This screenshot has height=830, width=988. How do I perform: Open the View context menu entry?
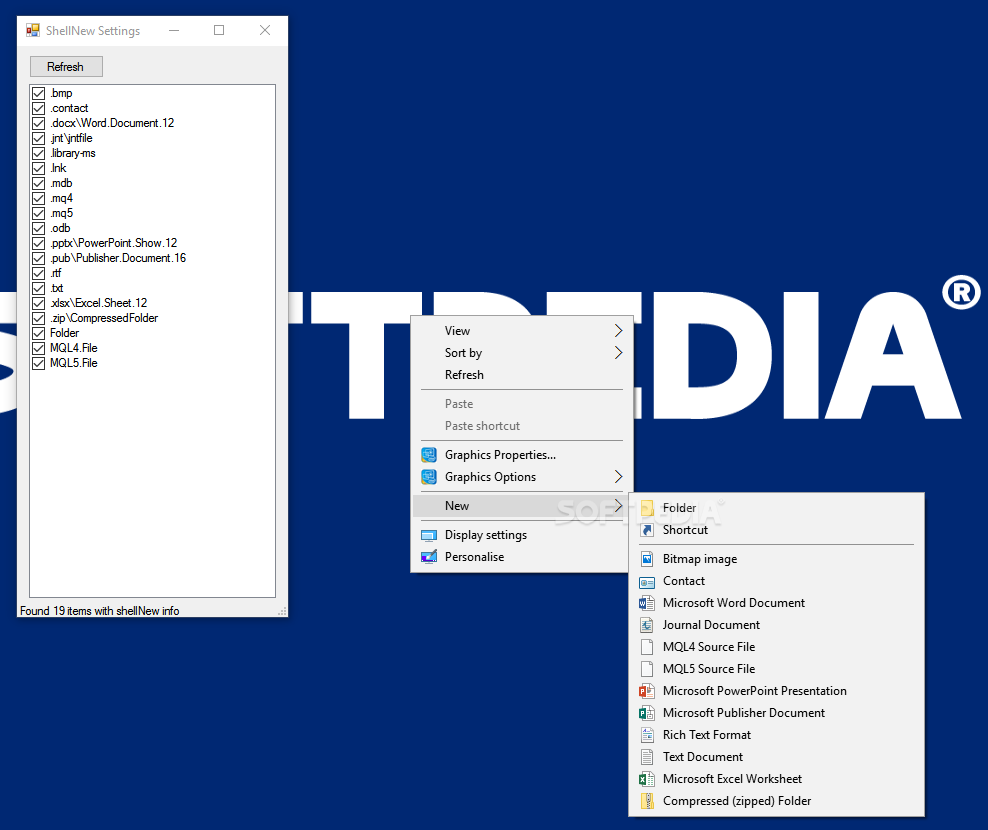coord(522,331)
